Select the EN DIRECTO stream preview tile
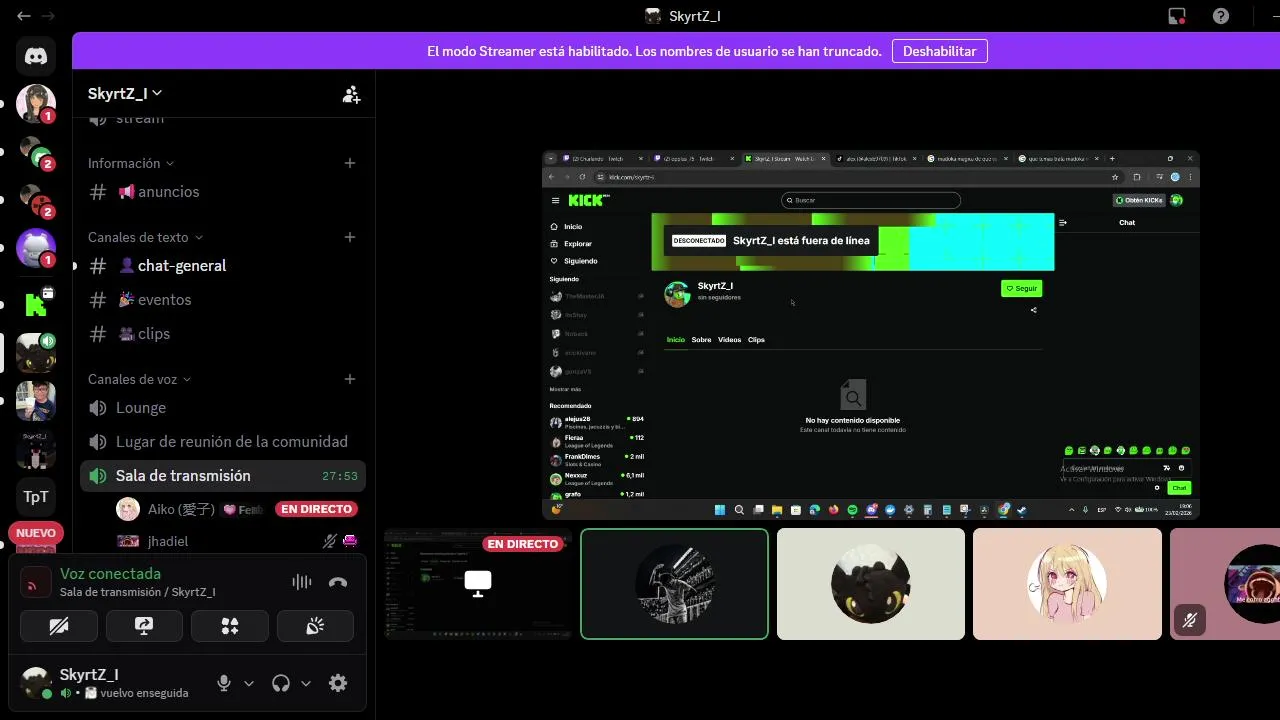This screenshot has width=1280, height=720. (478, 584)
